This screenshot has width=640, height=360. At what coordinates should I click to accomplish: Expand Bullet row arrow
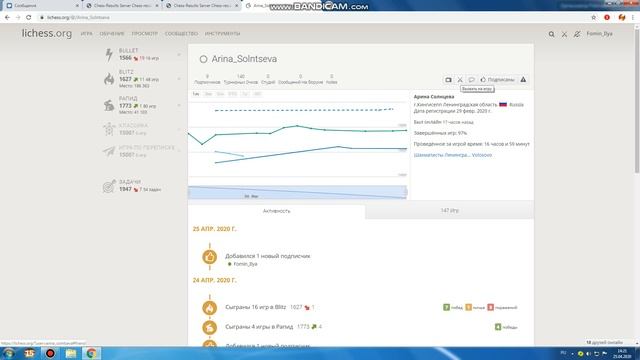179,54
